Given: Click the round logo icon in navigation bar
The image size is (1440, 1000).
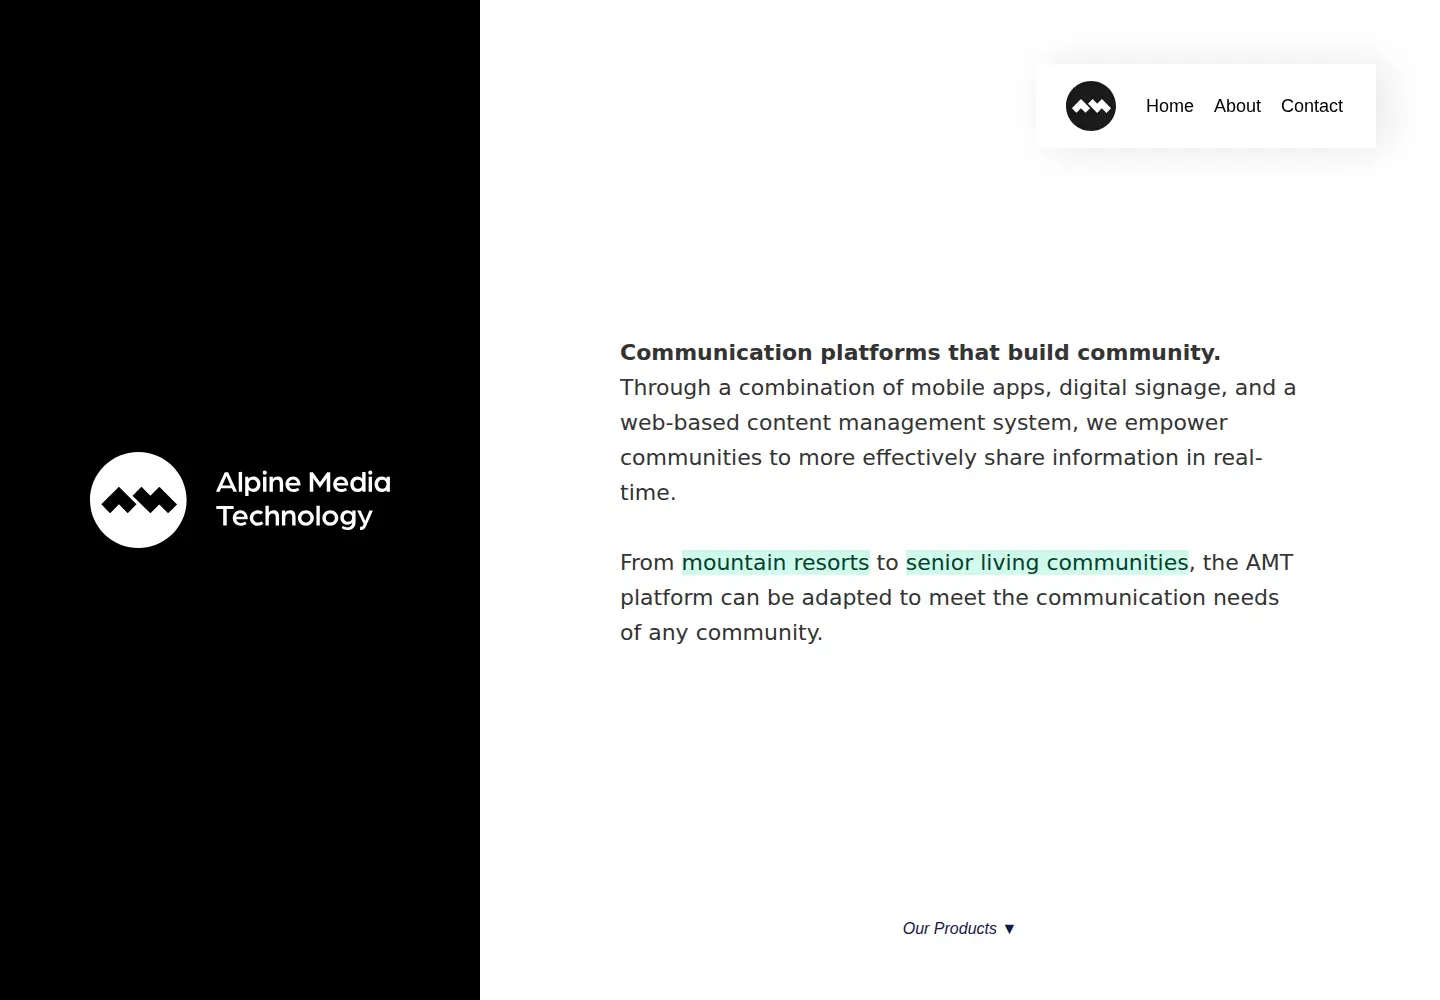Looking at the screenshot, I should 1090,106.
